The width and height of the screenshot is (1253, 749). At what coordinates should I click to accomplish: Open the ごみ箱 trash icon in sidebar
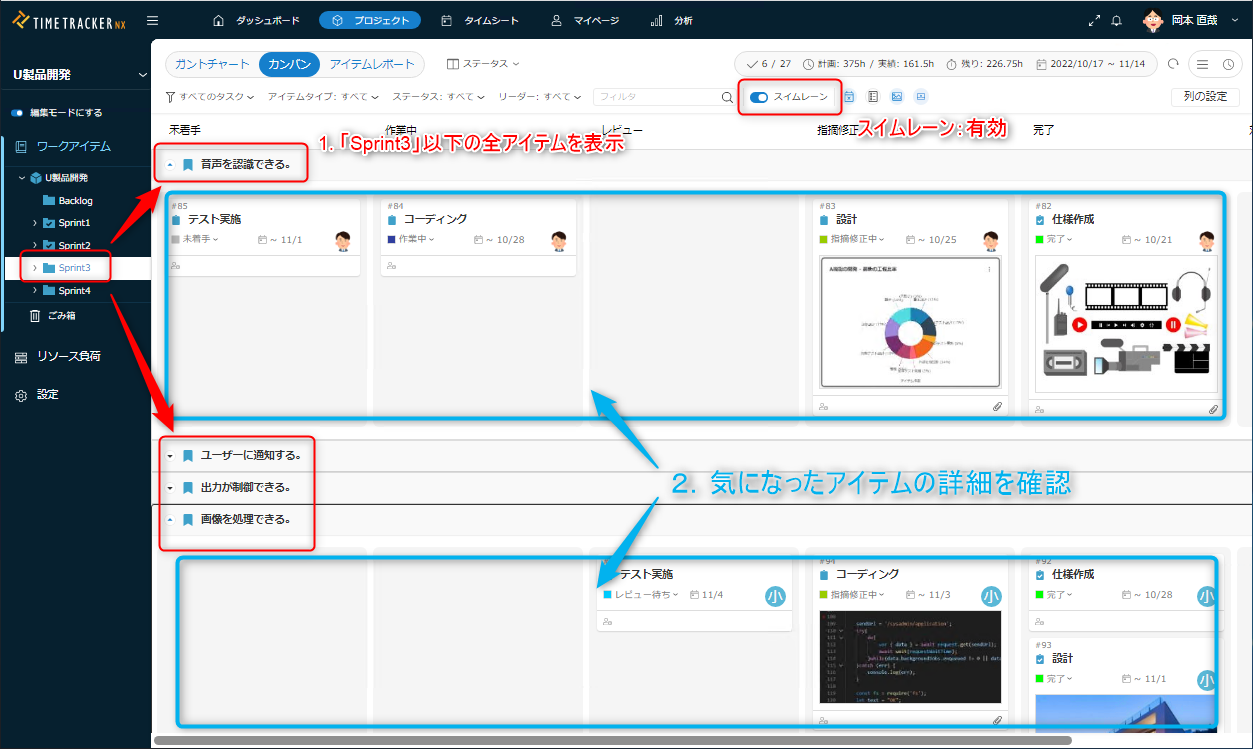35,315
